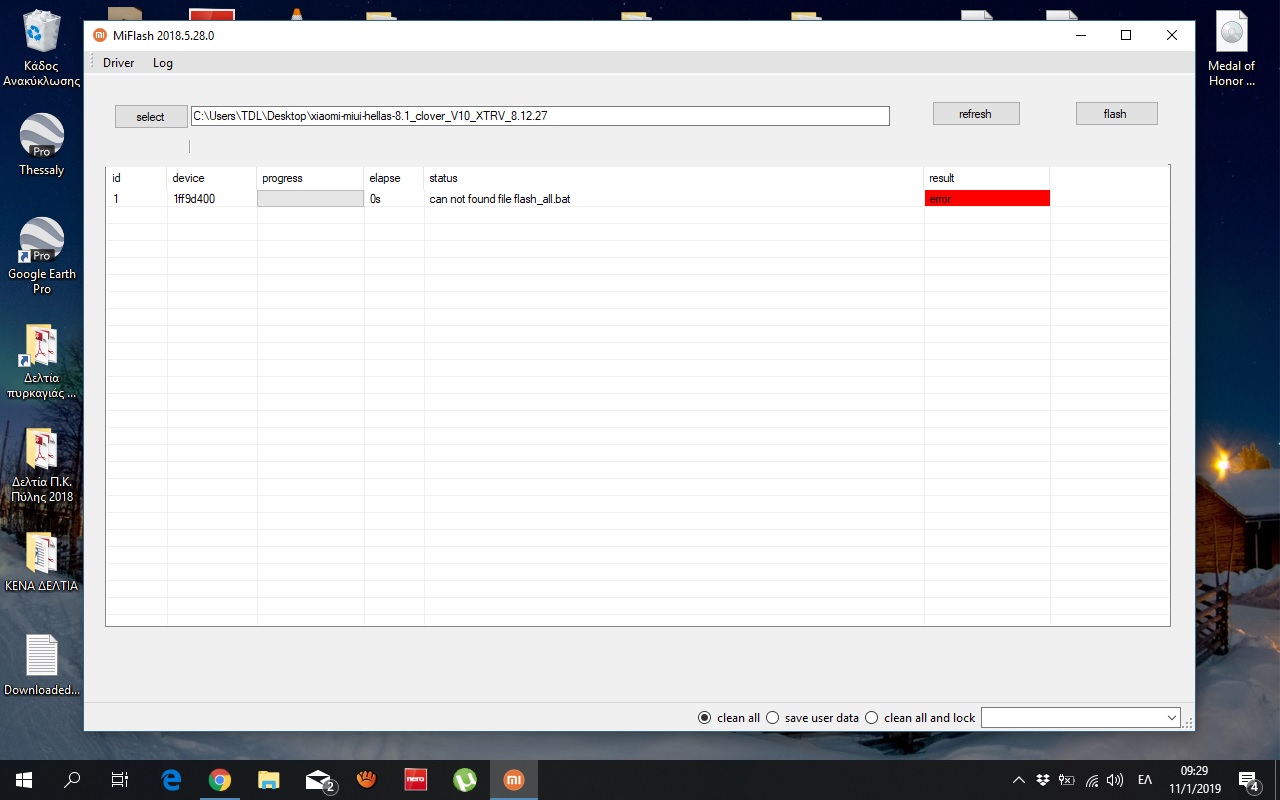Open Google Chrome from the taskbar
Screen dimensions: 1280x800
point(220,780)
